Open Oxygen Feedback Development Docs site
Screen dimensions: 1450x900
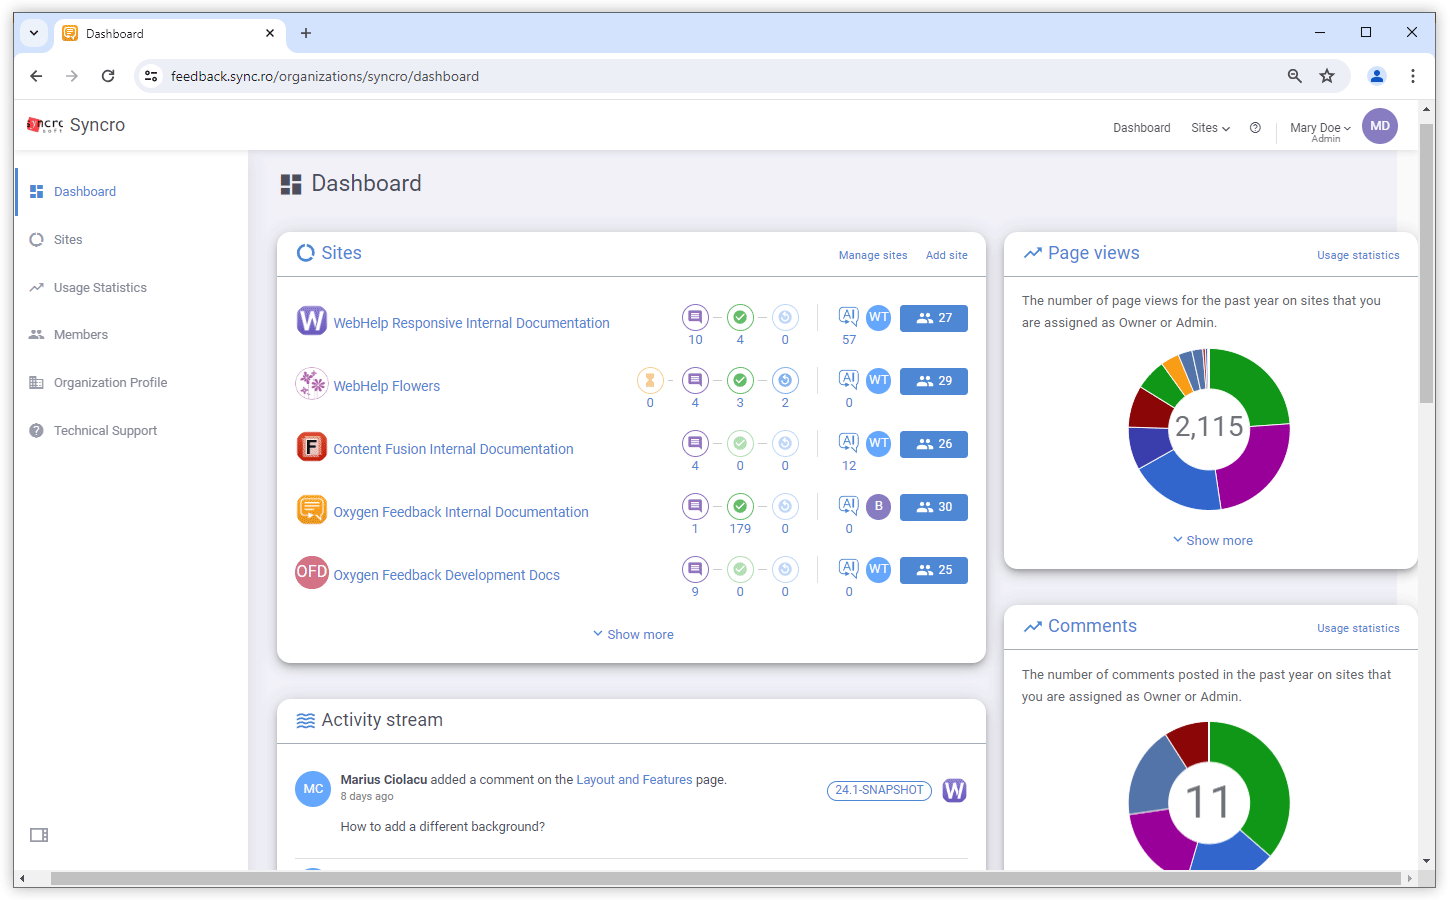pos(446,575)
